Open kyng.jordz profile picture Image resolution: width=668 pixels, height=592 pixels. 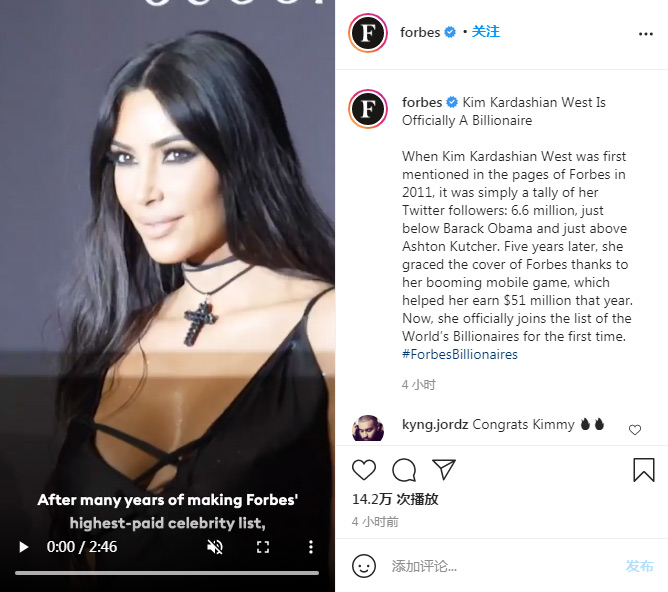pyautogui.click(x=368, y=429)
